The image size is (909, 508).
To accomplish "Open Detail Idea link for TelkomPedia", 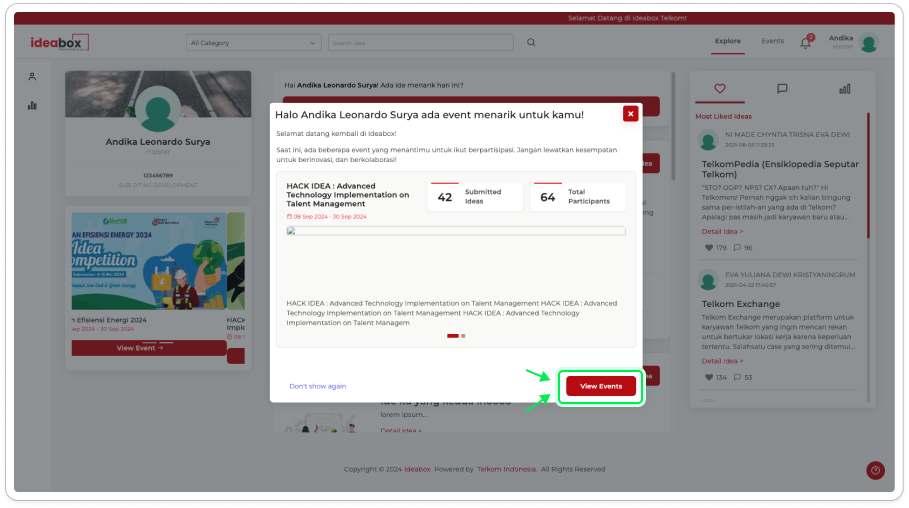I will pos(722,231).
